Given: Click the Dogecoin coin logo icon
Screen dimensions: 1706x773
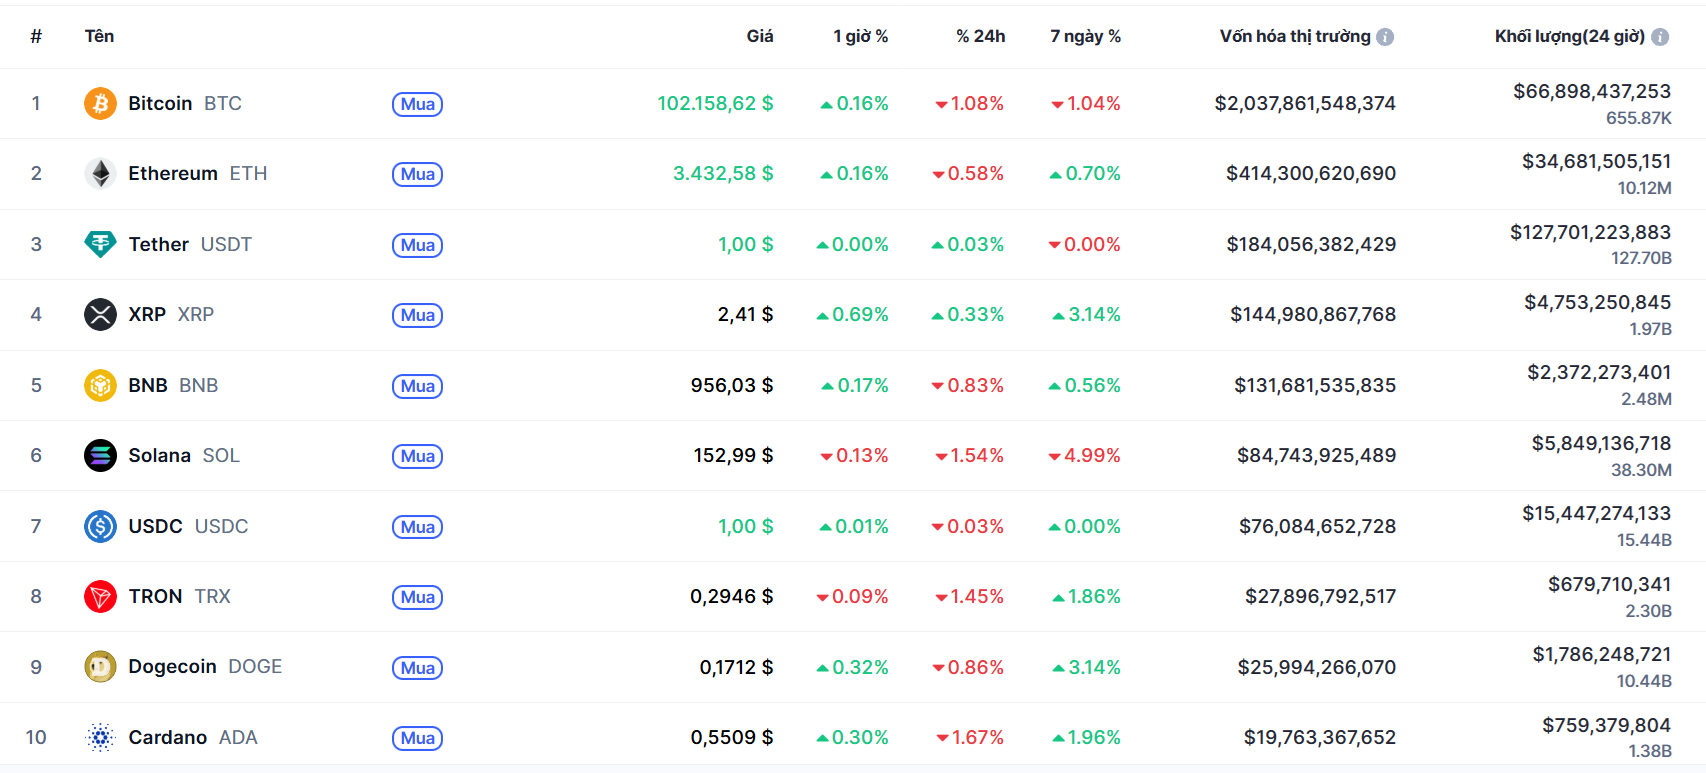Looking at the screenshot, I should [100, 667].
